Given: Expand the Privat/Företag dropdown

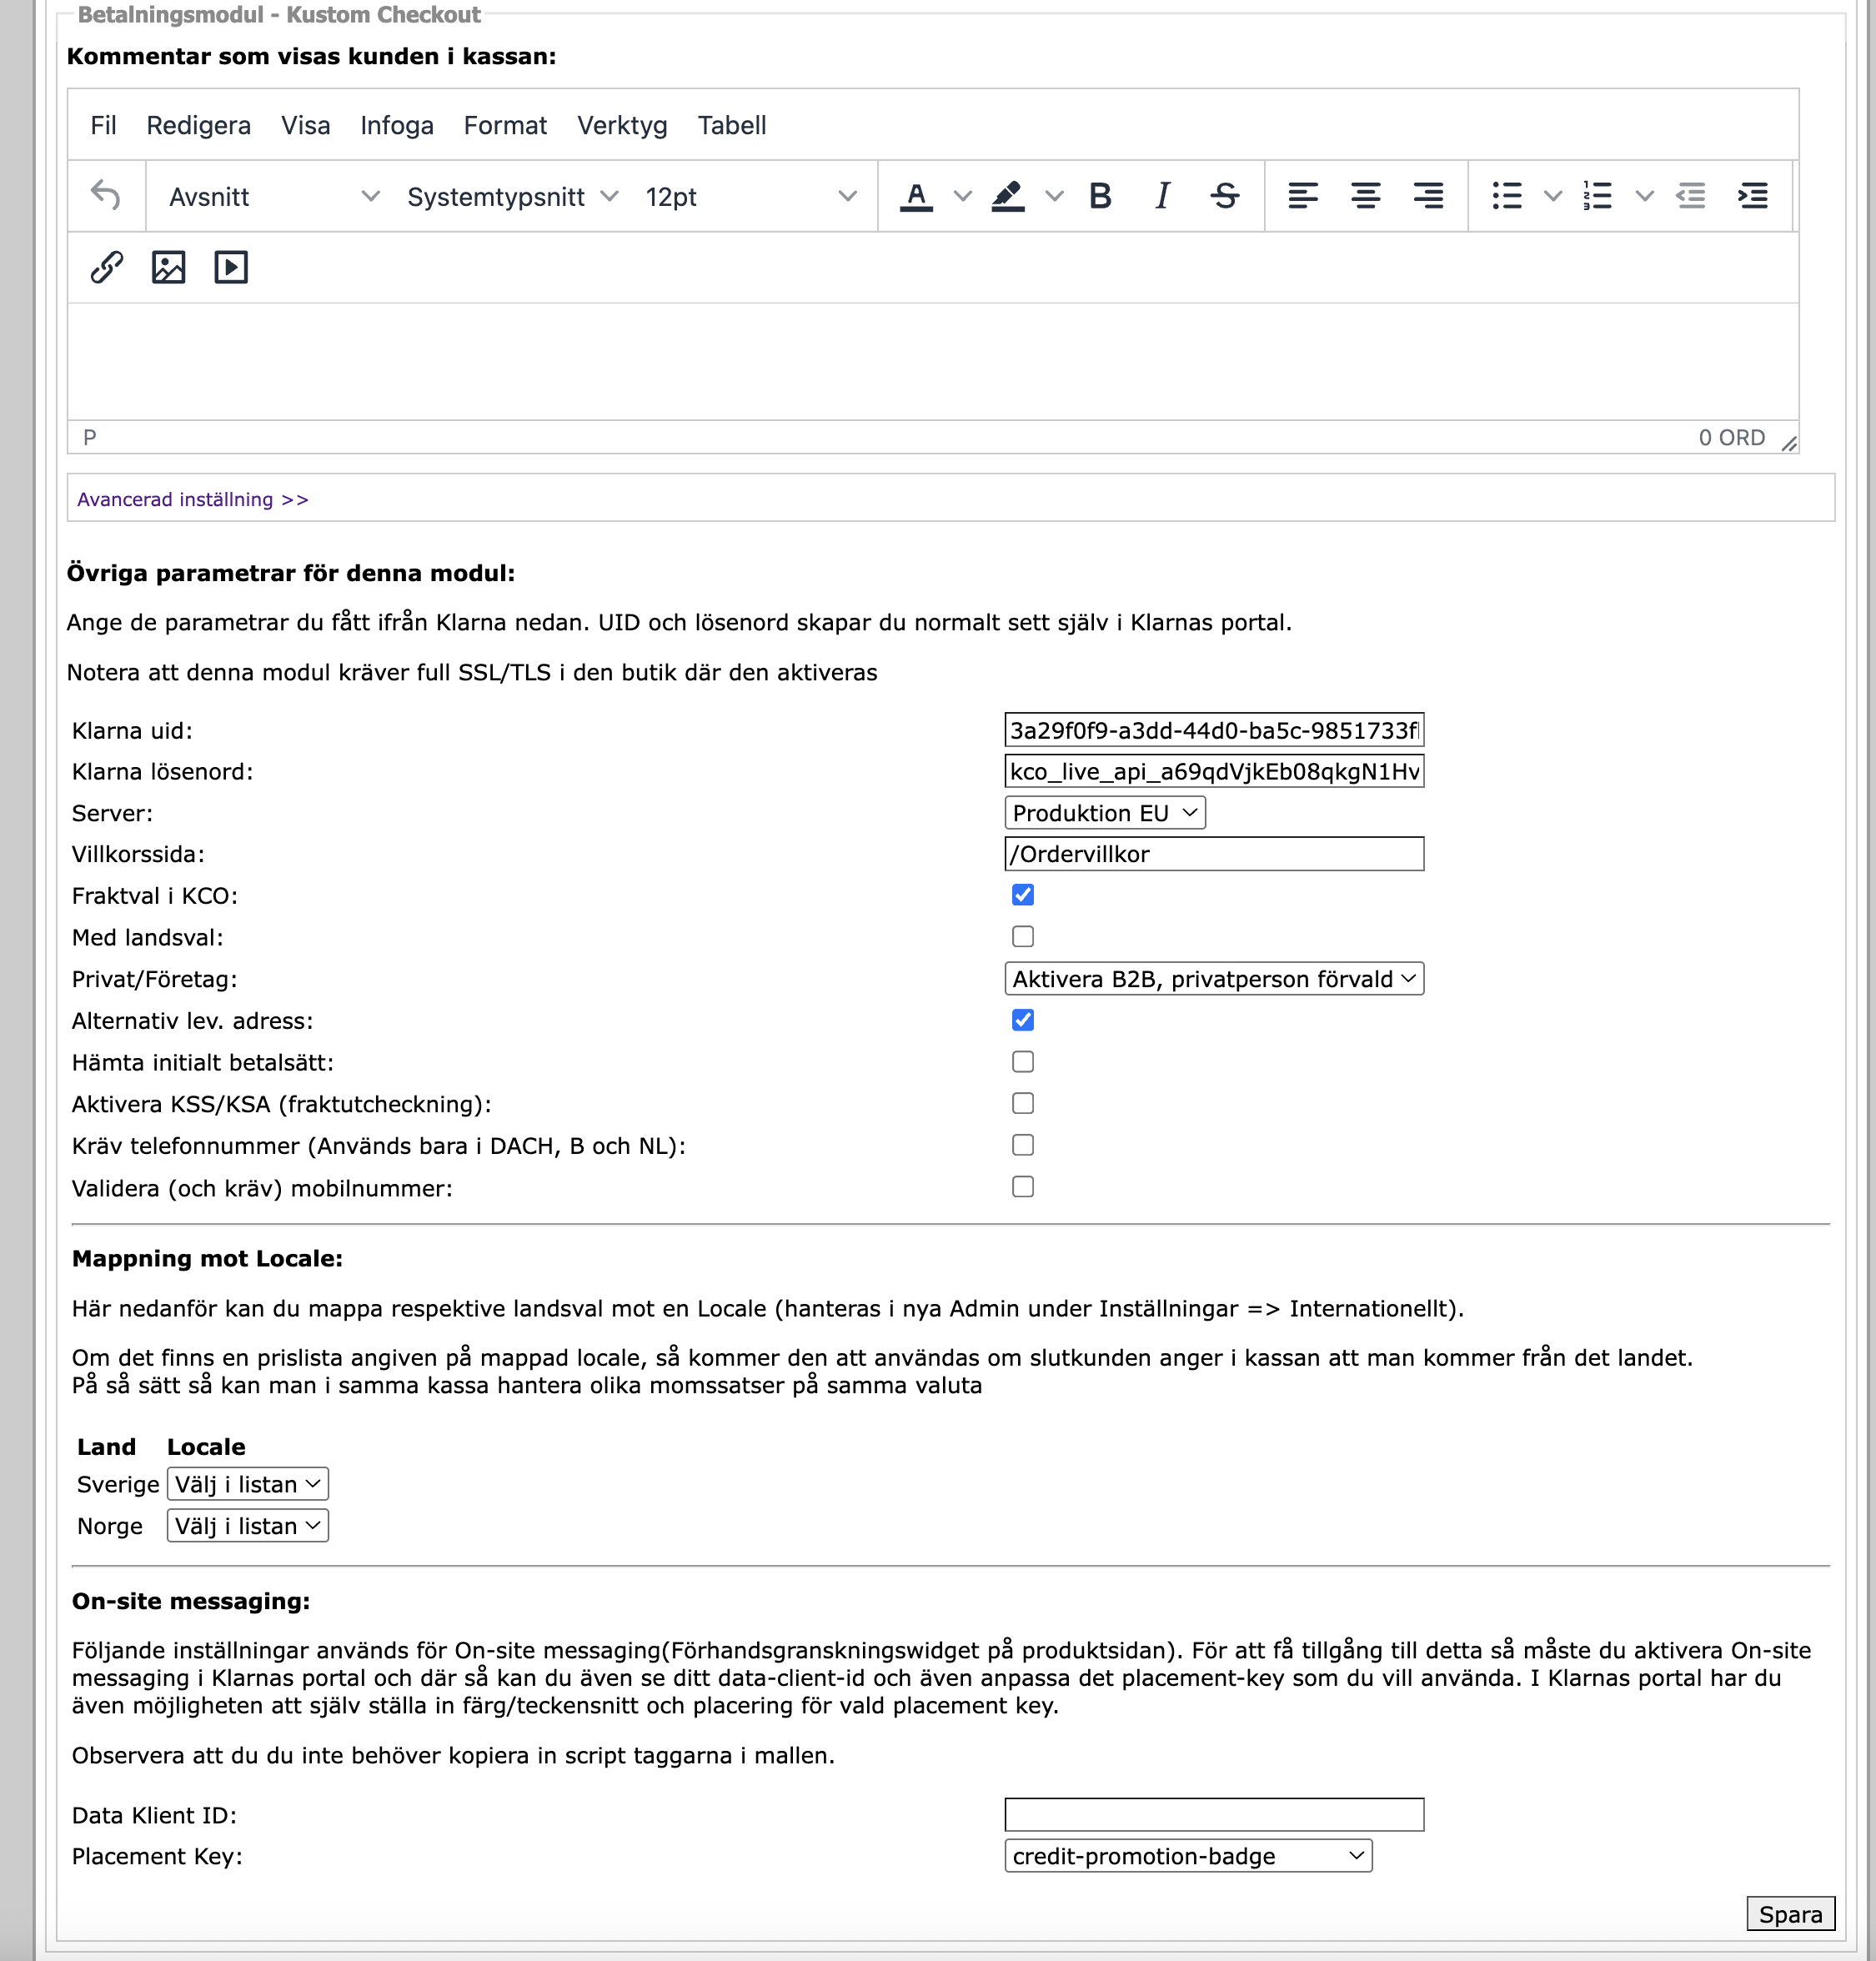Looking at the screenshot, I should click(x=1213, y=979).
